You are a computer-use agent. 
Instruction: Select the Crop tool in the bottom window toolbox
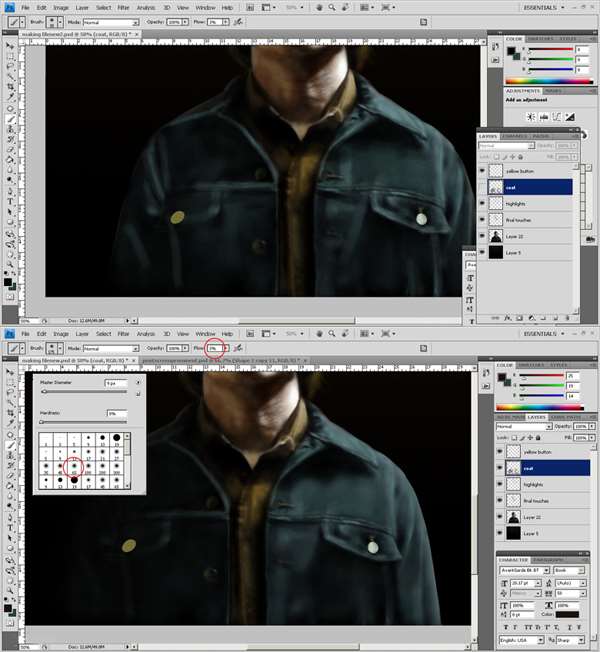point(10,413)
